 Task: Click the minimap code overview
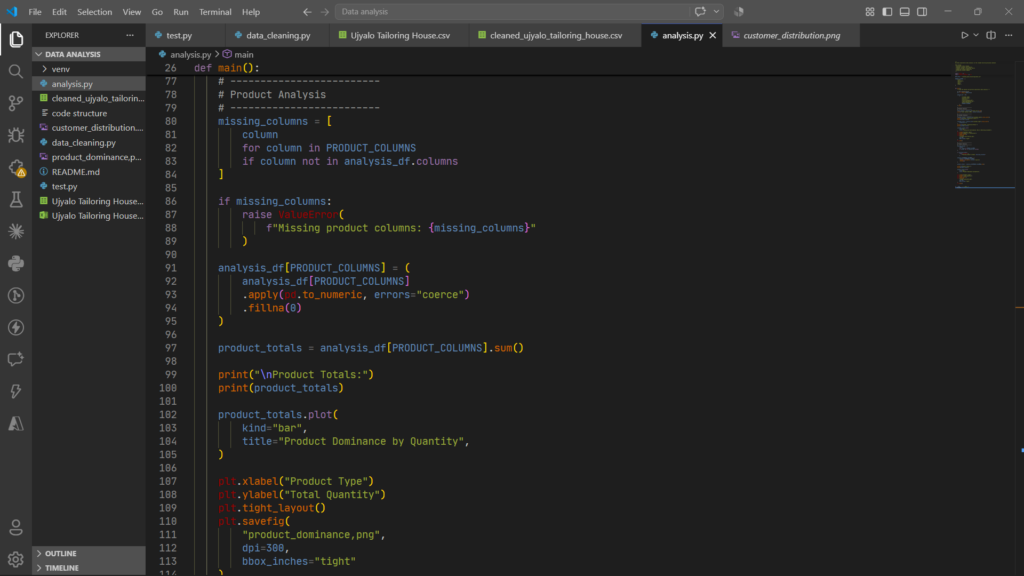tap(984, 124)
